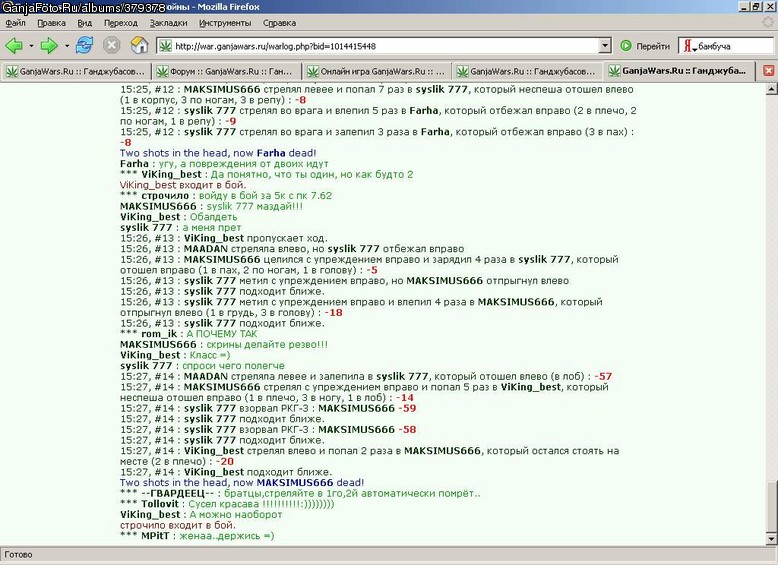
Task: Click the green Перейти go icon
Action: pos(626,46)
